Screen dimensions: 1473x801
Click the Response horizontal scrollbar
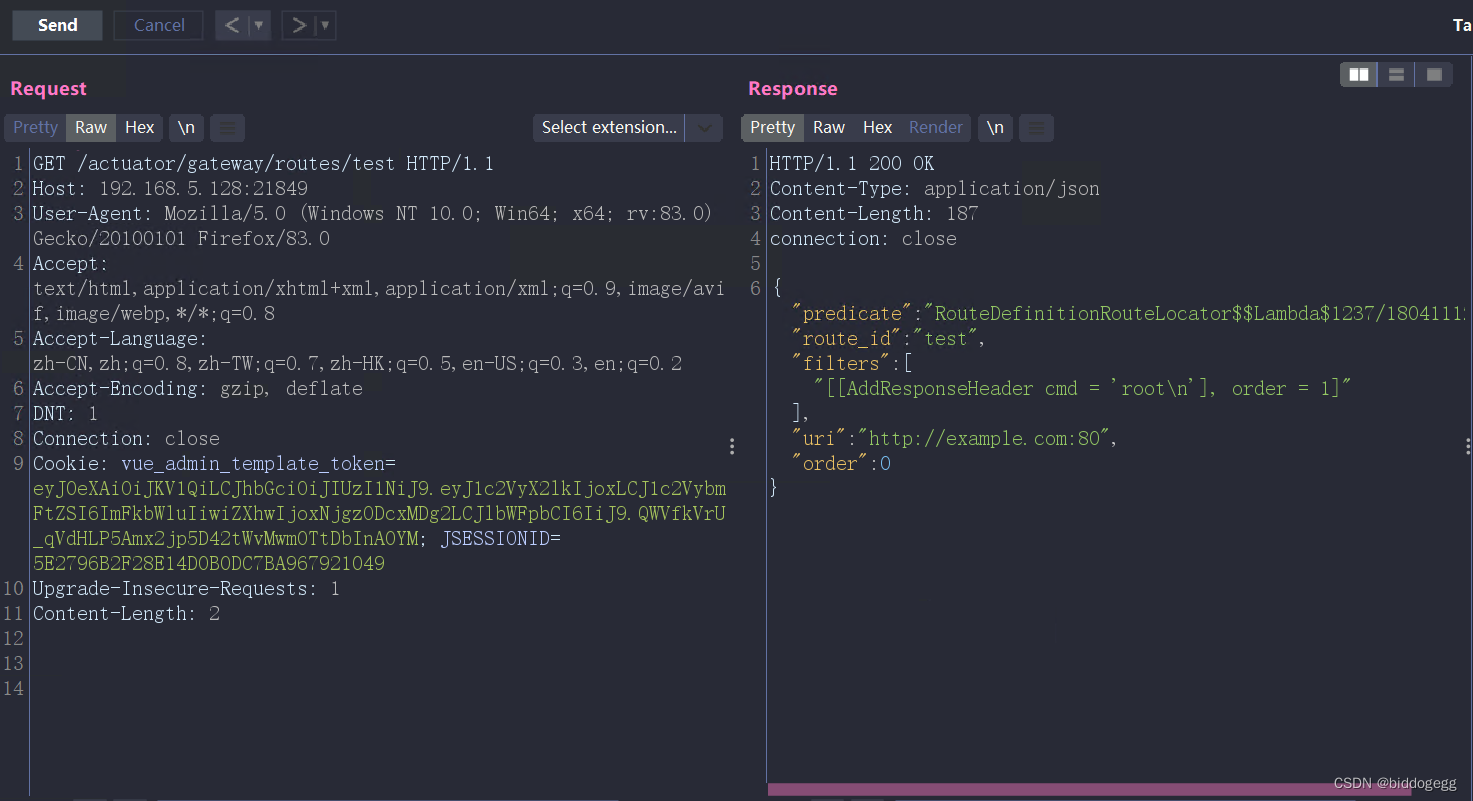tap(1089, 789)
